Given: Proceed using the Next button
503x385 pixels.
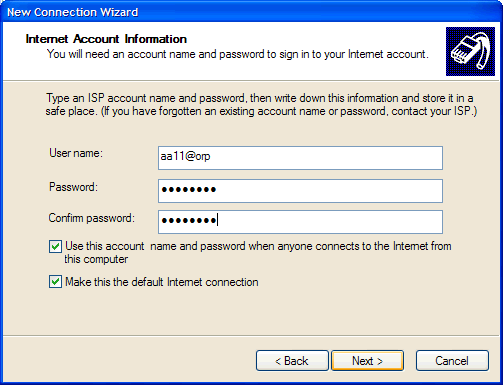Looking at the screenshot, I should [x=367, y=361].
